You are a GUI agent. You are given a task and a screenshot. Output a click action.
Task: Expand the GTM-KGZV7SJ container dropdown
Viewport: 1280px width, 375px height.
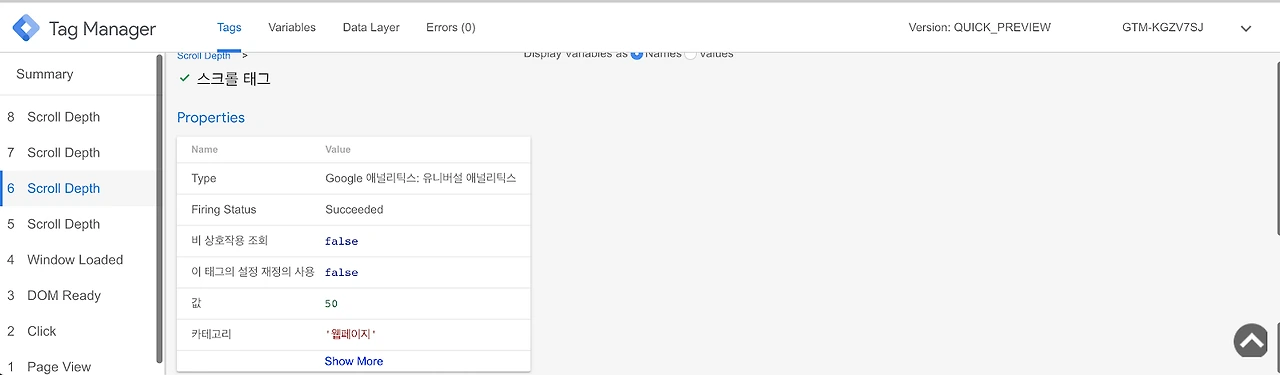coord(1246,29)
